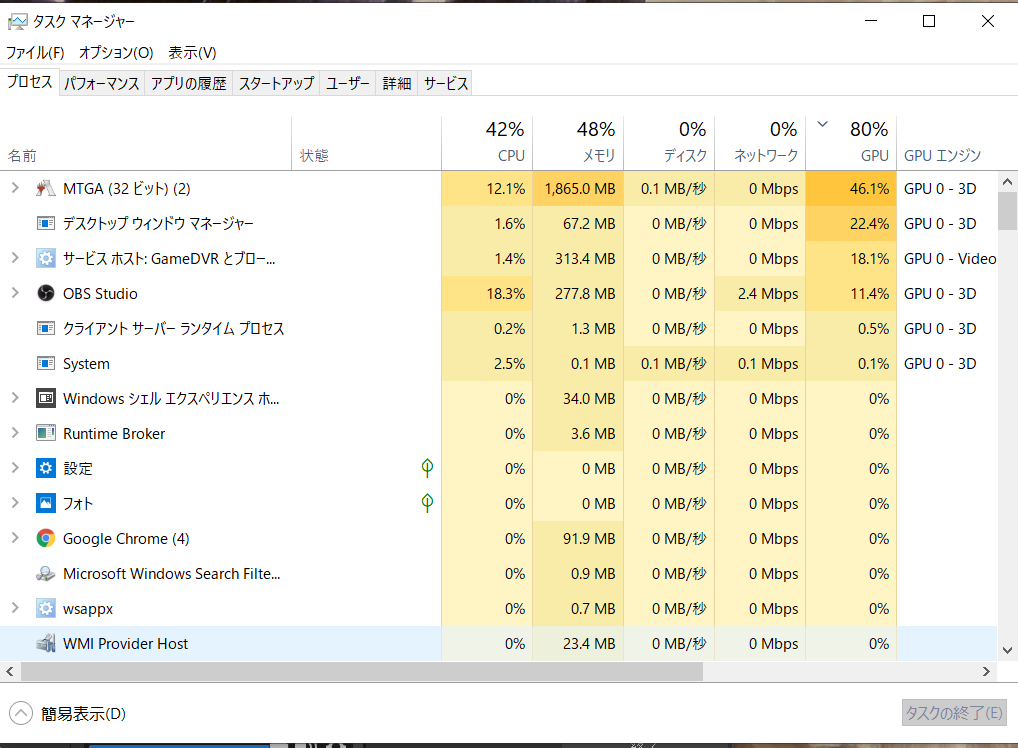
Task: Click the WMI Provider Host icon
Action: click(x=45, y=644)
